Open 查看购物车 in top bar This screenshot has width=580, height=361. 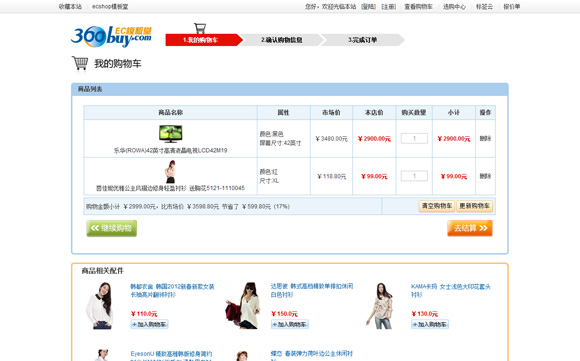click(x=418, y=7)
